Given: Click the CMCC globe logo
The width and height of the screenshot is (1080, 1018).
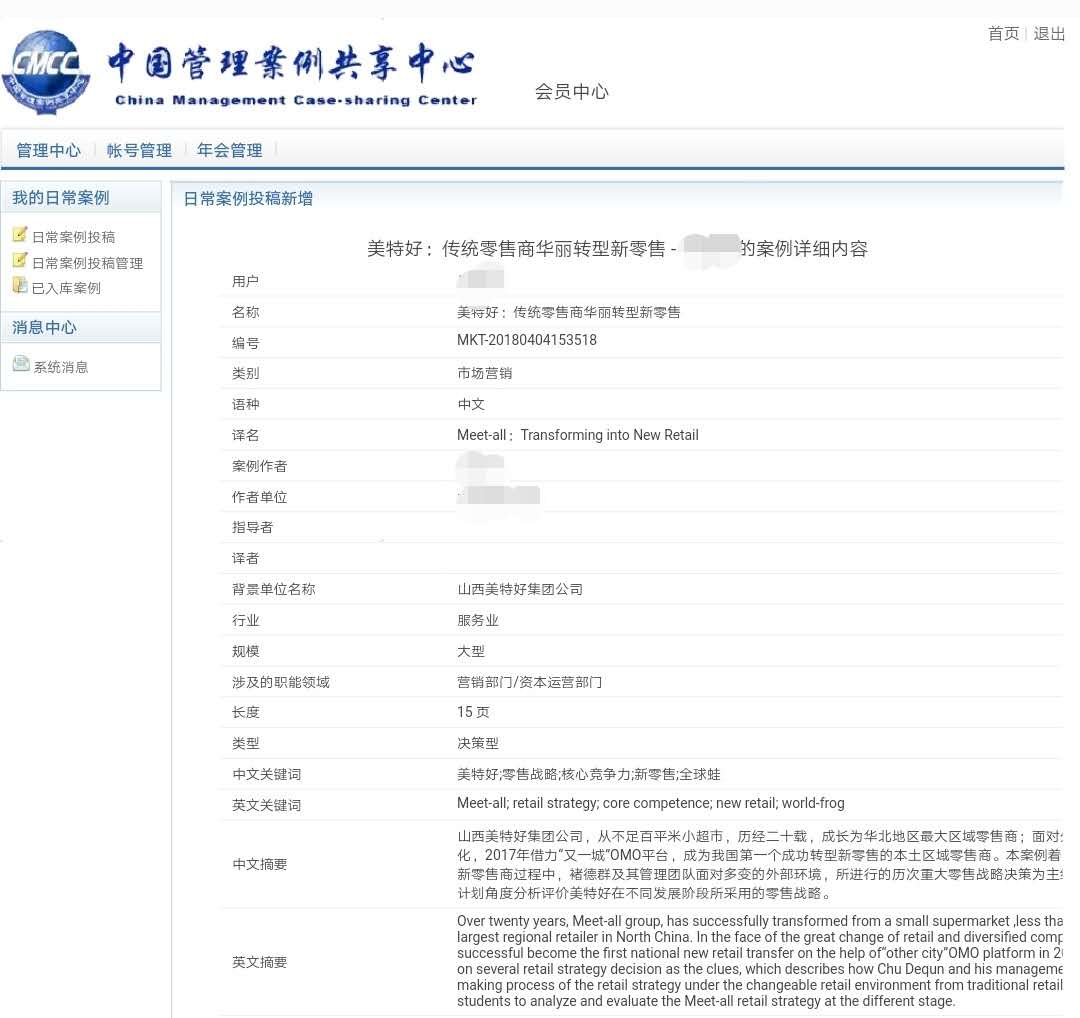Looking at the screenshot, I should 46,72.
